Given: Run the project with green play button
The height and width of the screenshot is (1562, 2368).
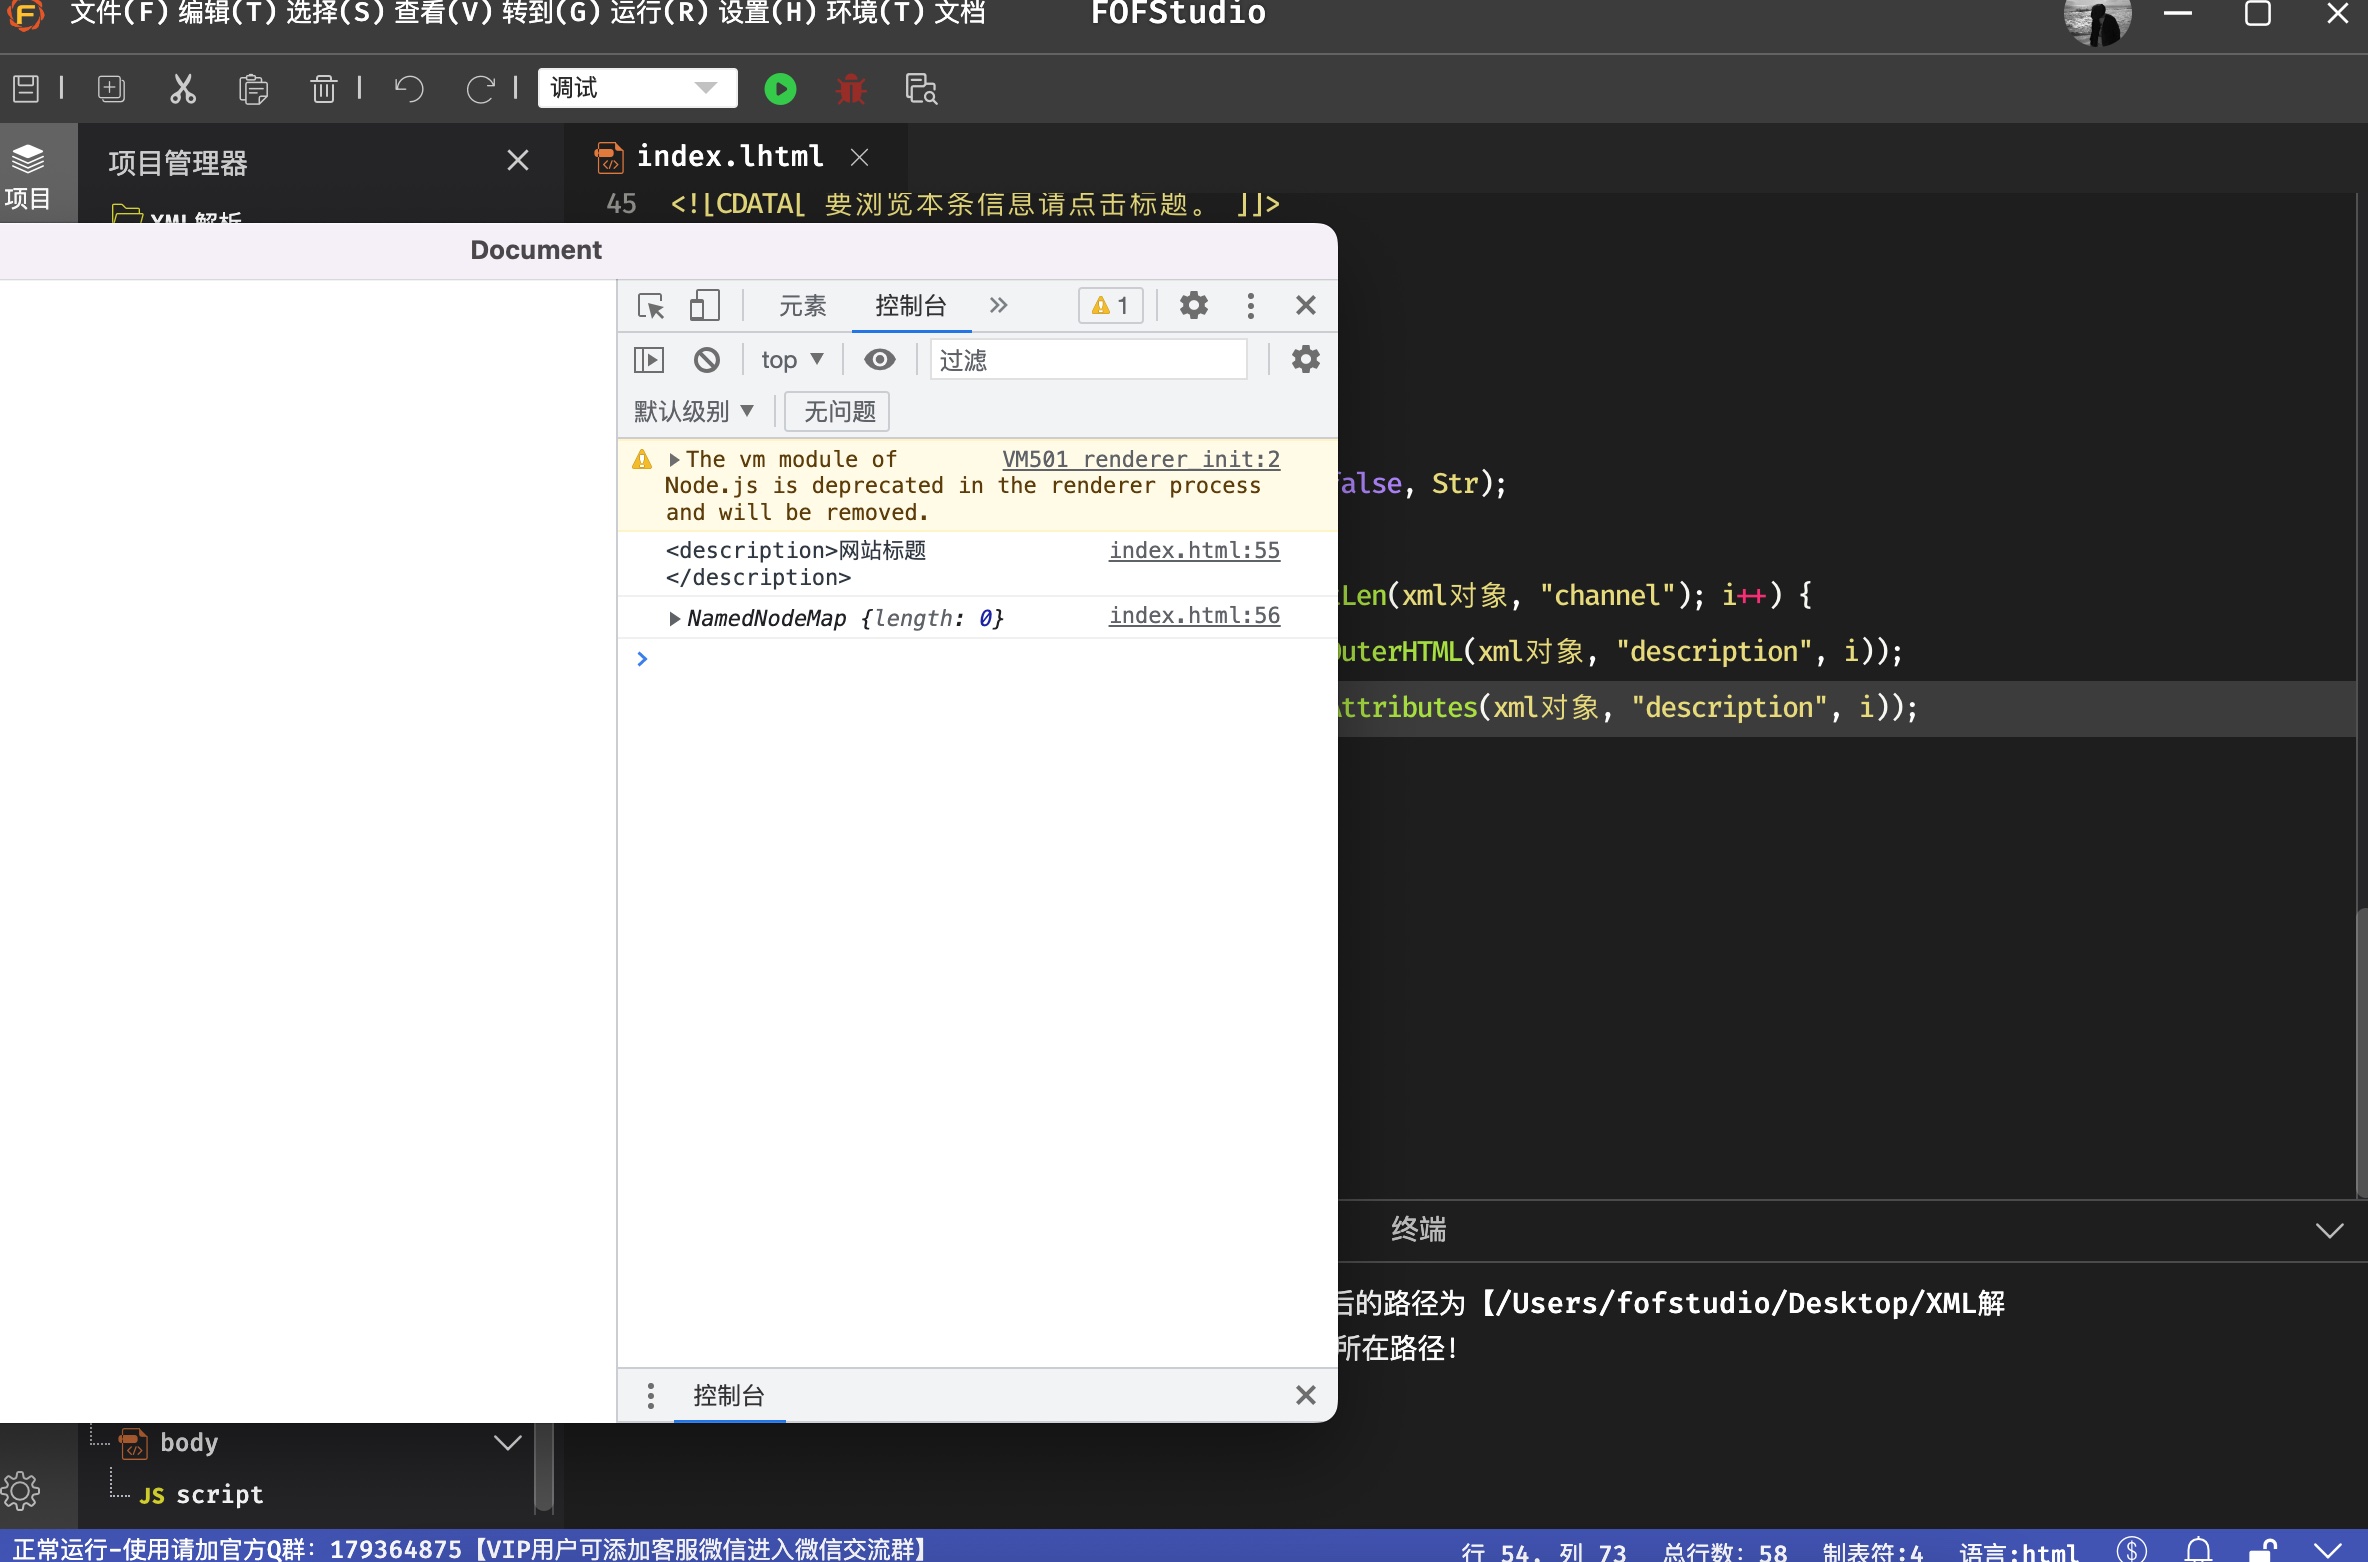Looking at the screenshot, I should click(x=780, y=89).
